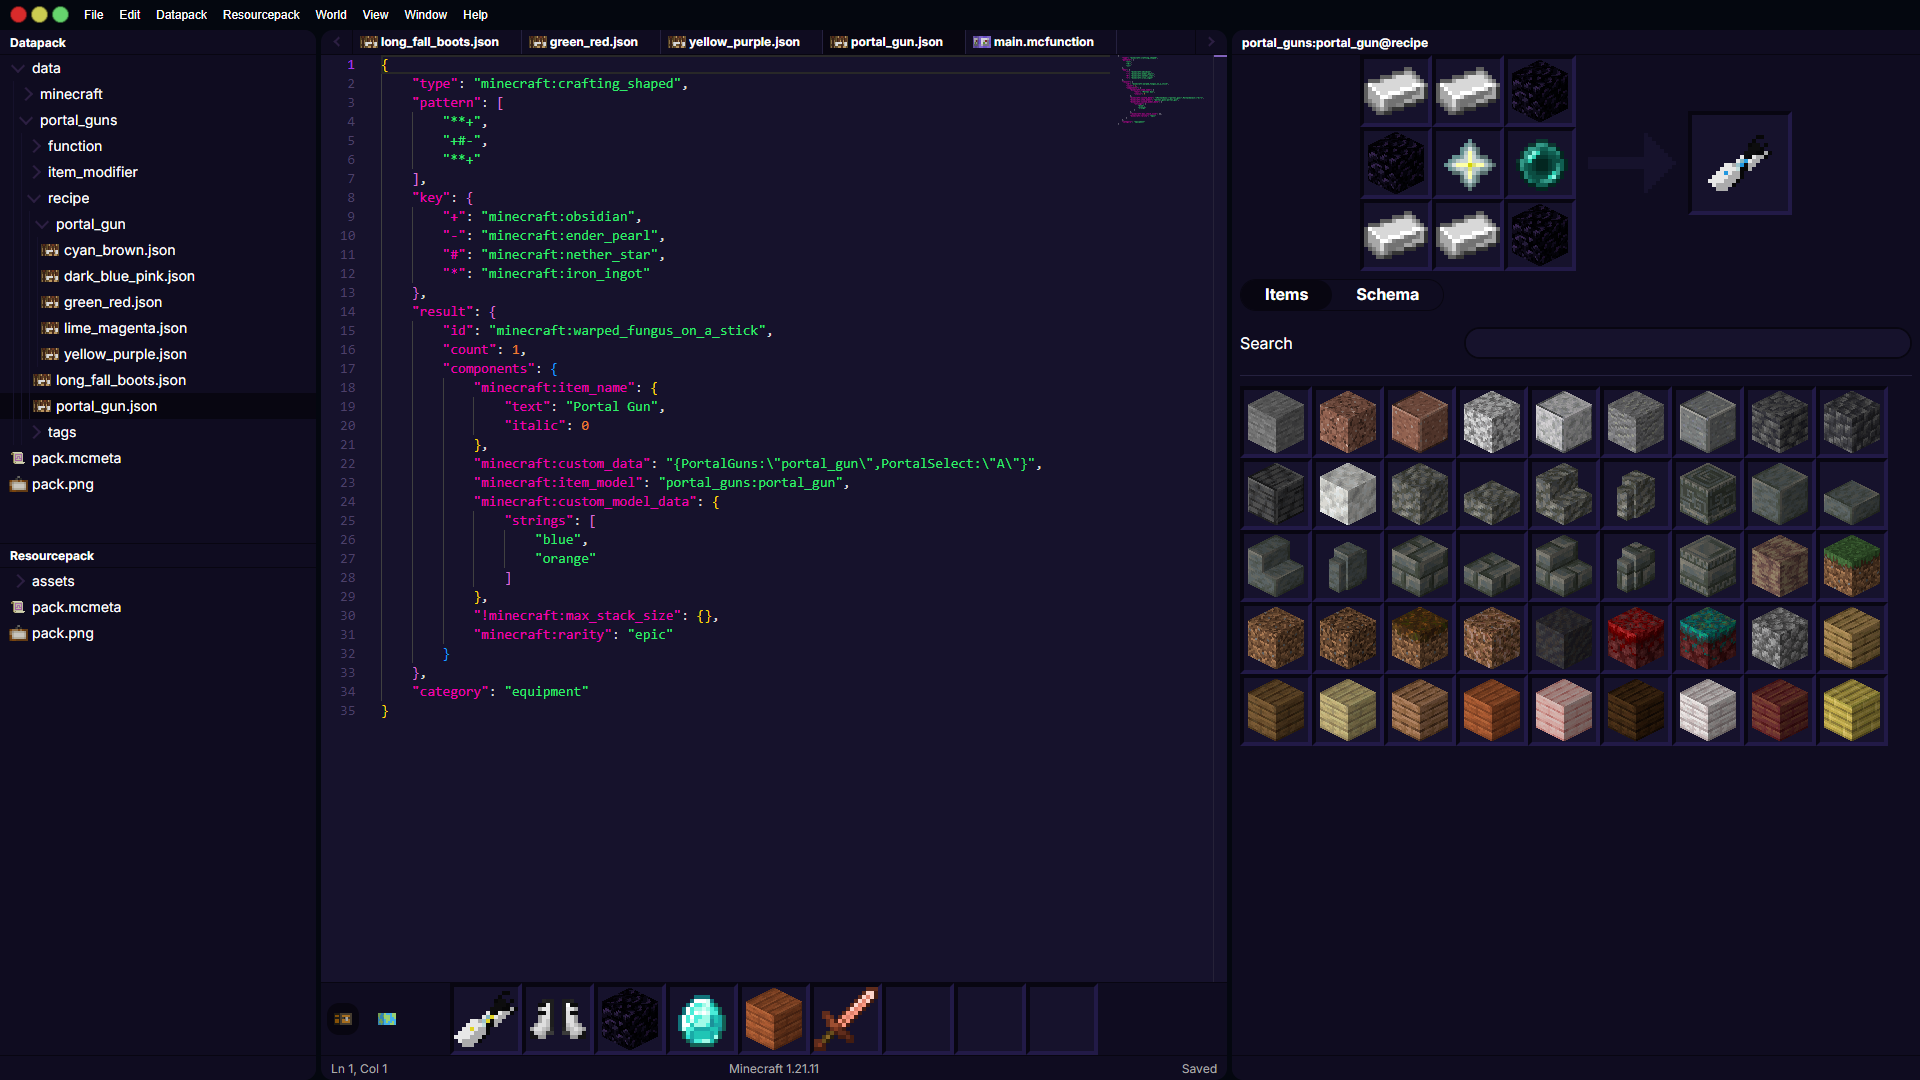The image size is (1920, 1080).
Task: Click the Minecraft 1.21.11 version label
Action: click(774, 1069)
